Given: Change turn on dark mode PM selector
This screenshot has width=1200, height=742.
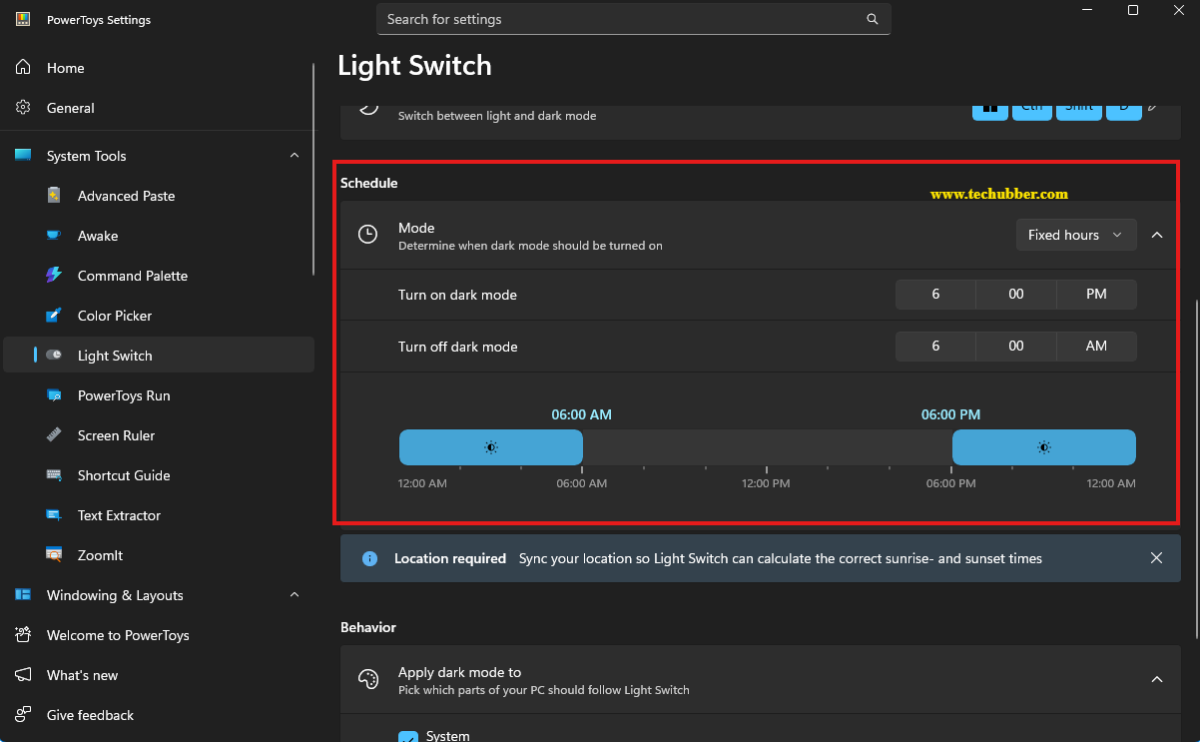Looking at the screenshot, I should (x=1097, y=295).
